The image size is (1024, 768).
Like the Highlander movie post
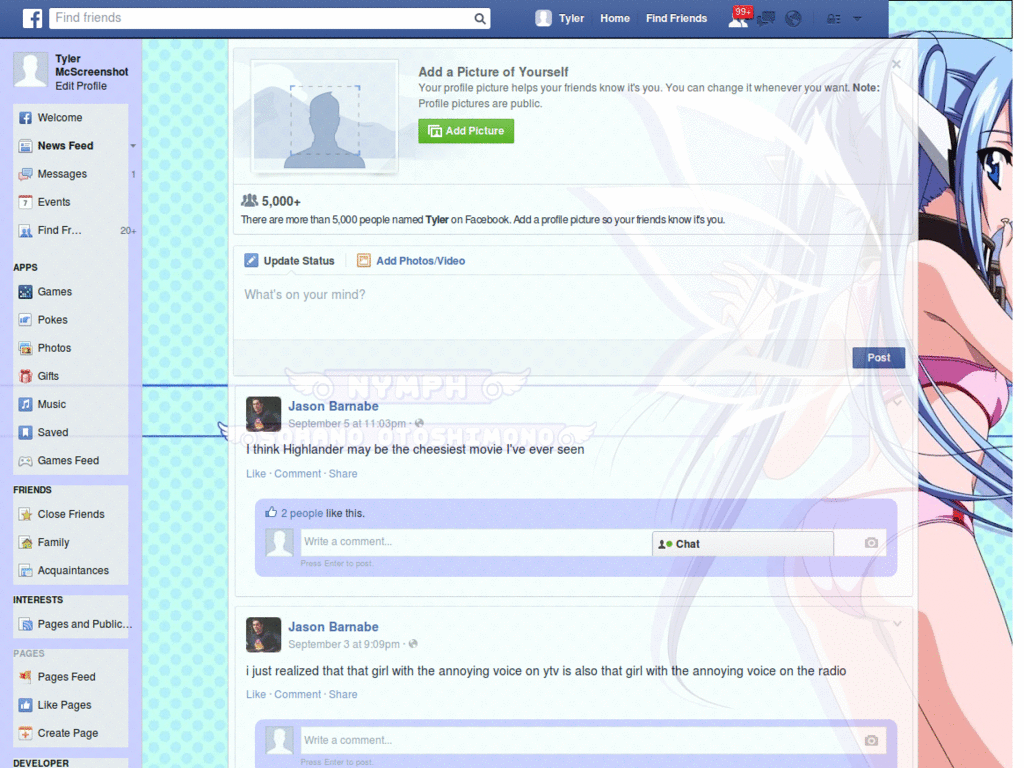coord(256,474)
